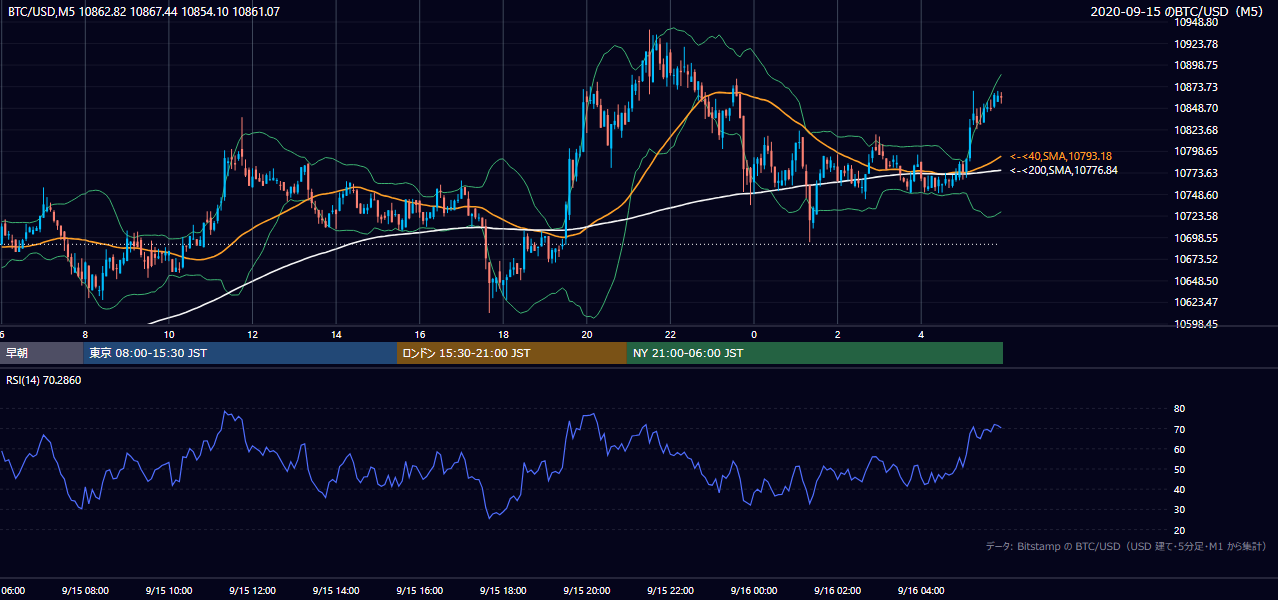Image resolution: width=1278 pixels, height=600 pixels.
Task: Click the 10898.75 price axis label
Action: [1197, 65]
